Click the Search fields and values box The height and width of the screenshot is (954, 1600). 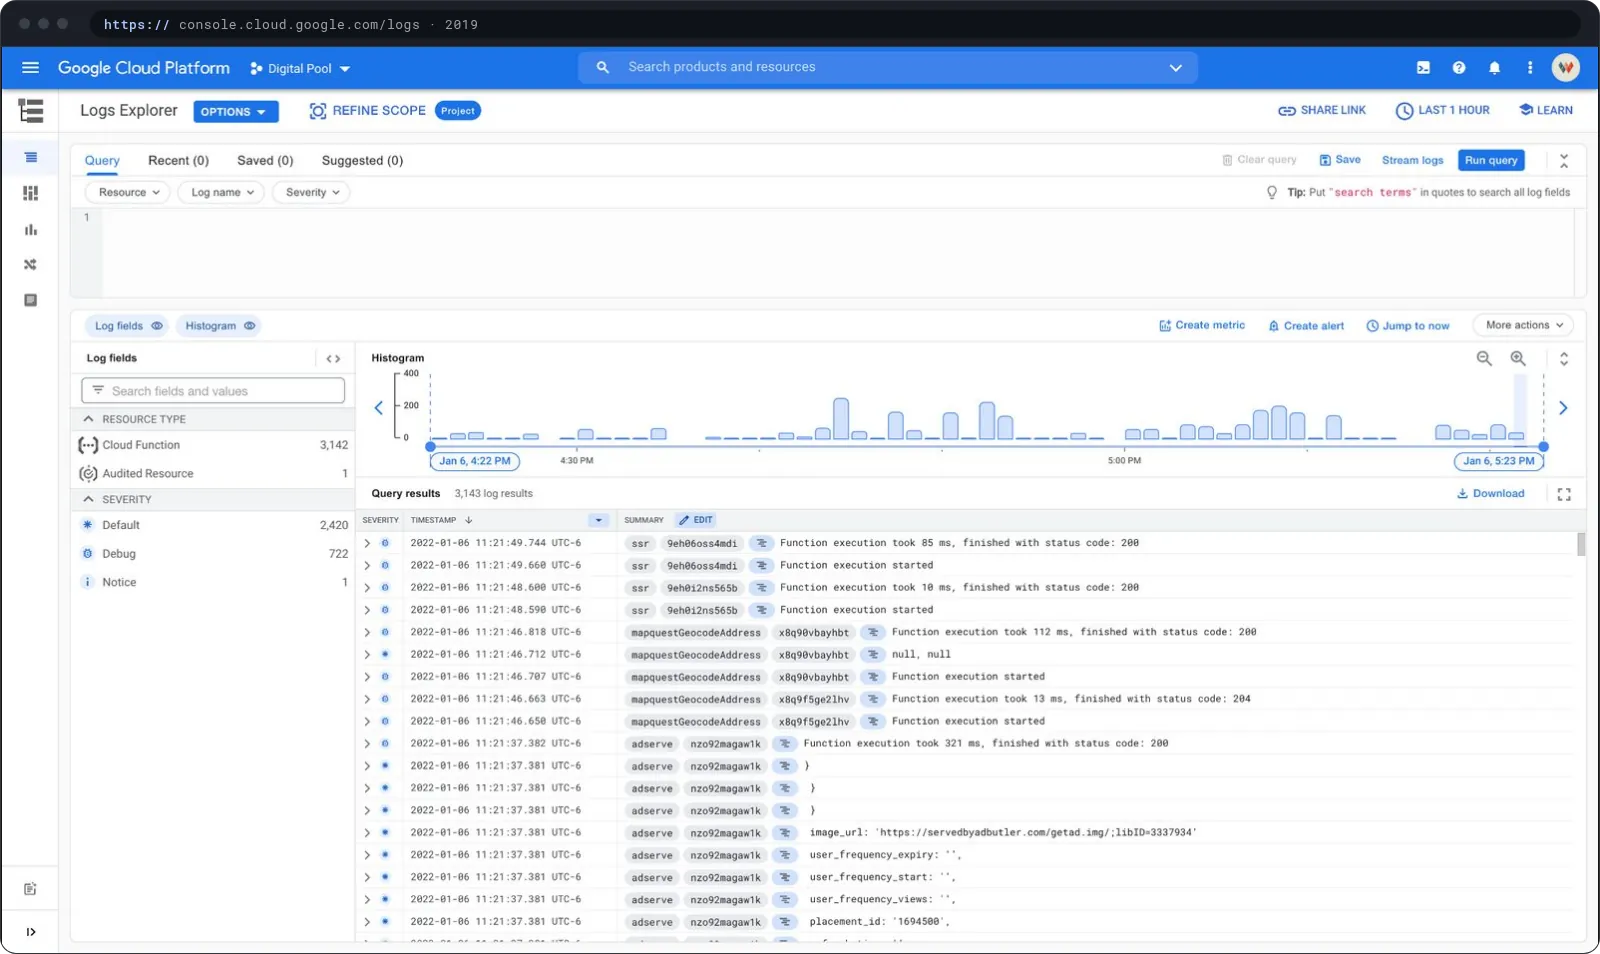(x=213, y=391)
